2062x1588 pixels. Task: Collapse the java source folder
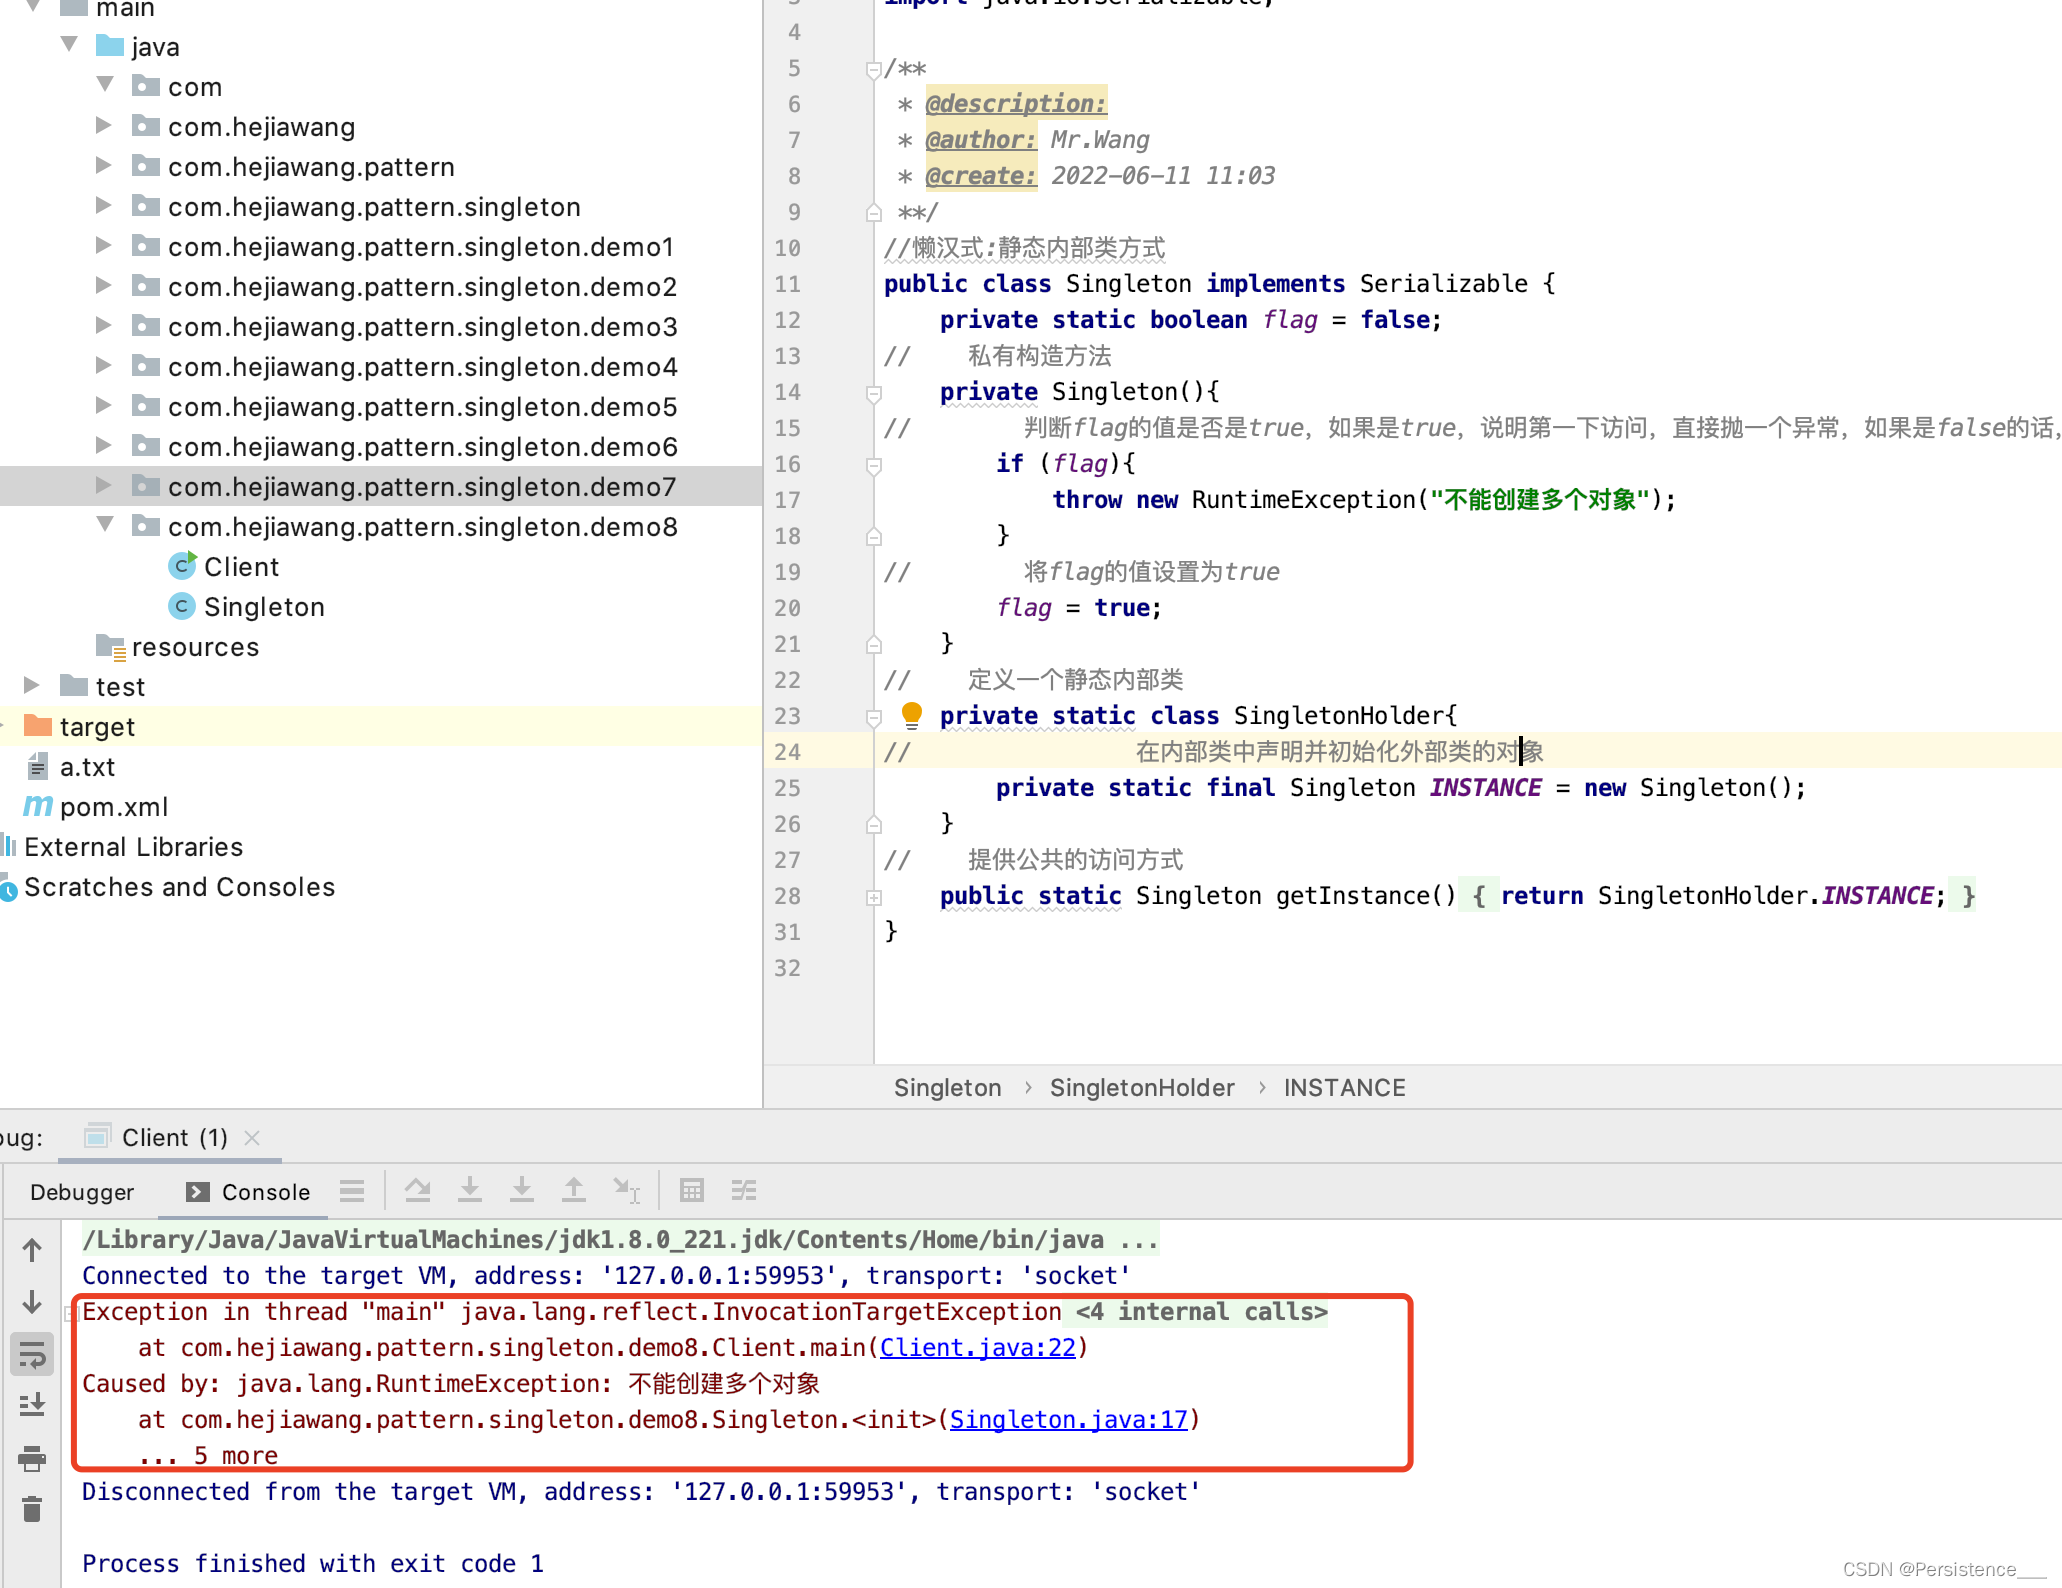(x=69, y=45)
